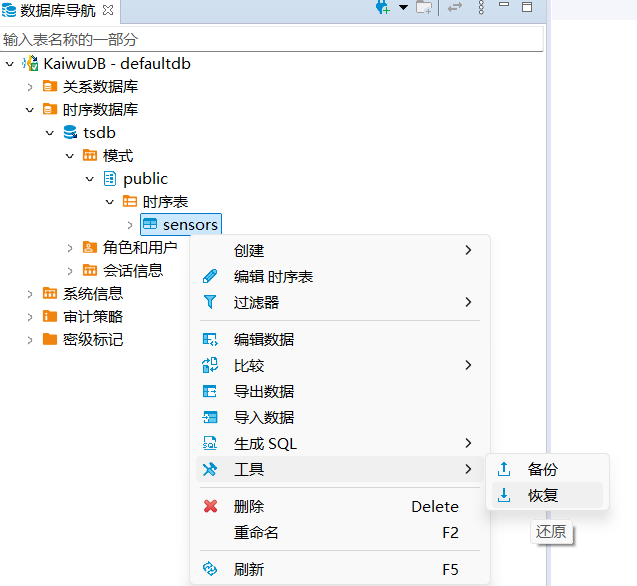Screen dimensions: 637x586
Task: Select the public schema tree item
Action: pyautogui.click(x=145, y=179)
